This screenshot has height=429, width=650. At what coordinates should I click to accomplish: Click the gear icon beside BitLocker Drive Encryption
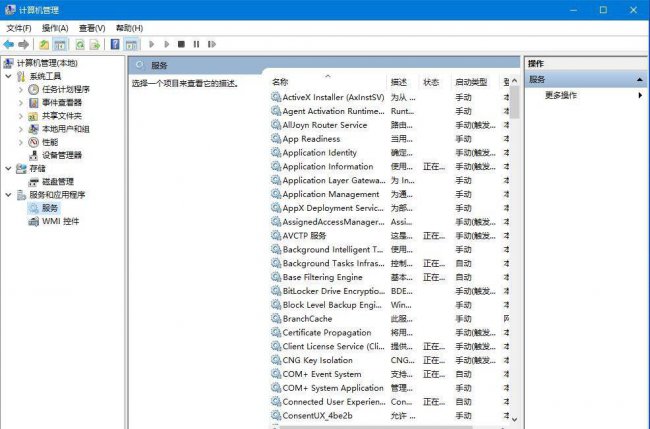(276, 291)
